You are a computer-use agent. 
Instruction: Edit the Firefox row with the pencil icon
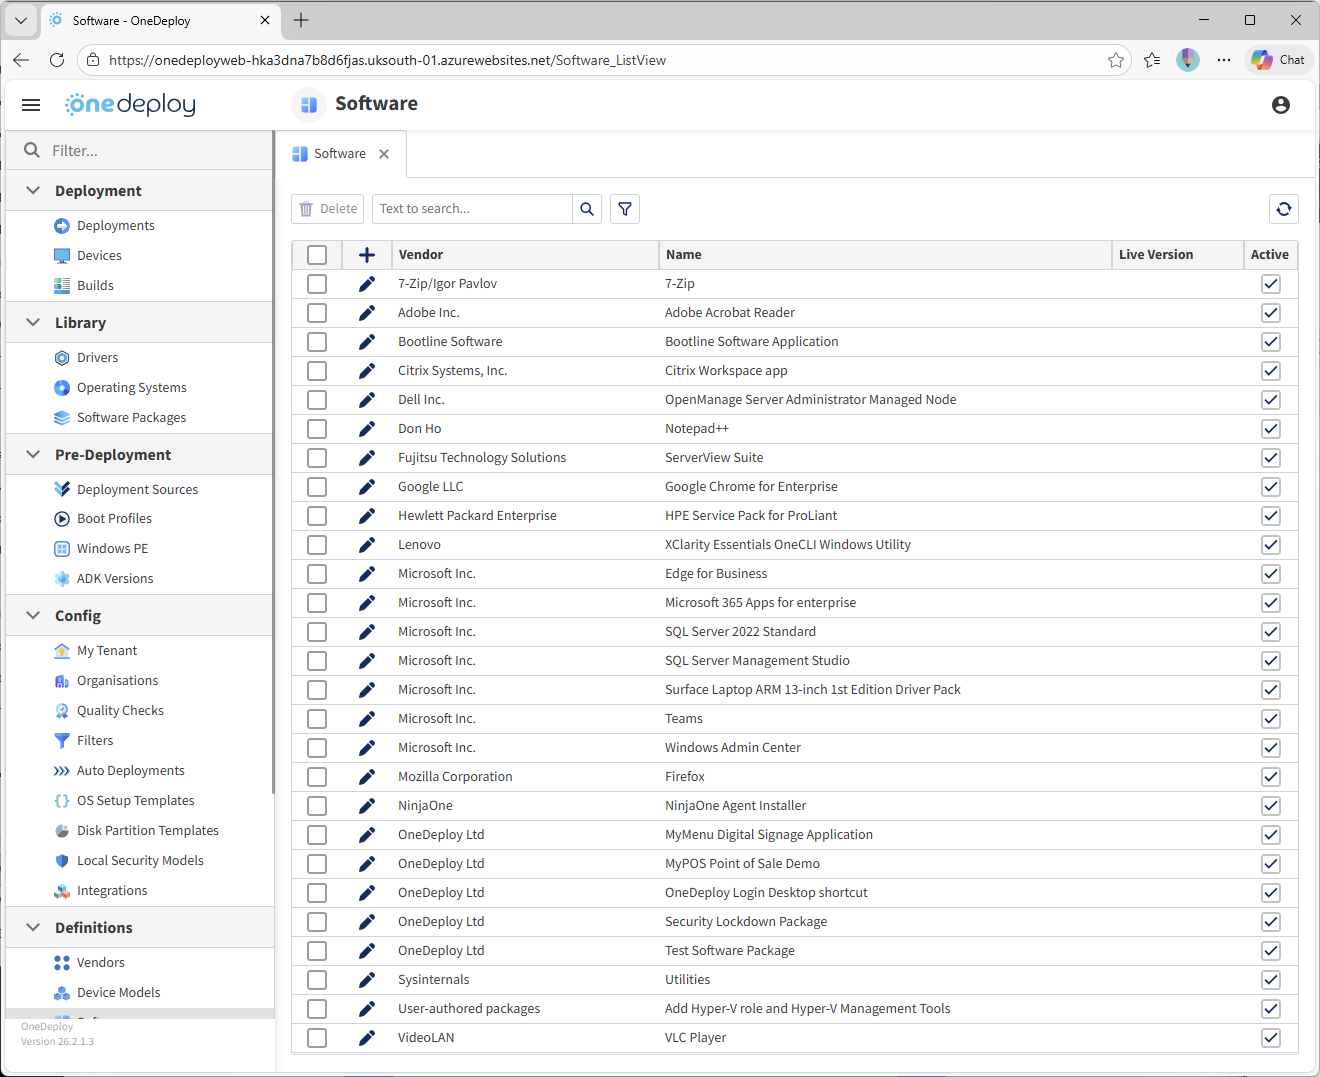point(367,777)
